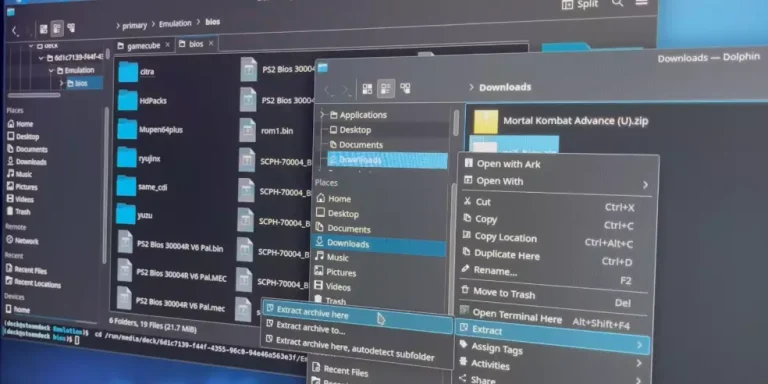This screenshot has width=768, height=384.
Task: Click primary in the bios breadcrumb path
Action: coord(134,25)
